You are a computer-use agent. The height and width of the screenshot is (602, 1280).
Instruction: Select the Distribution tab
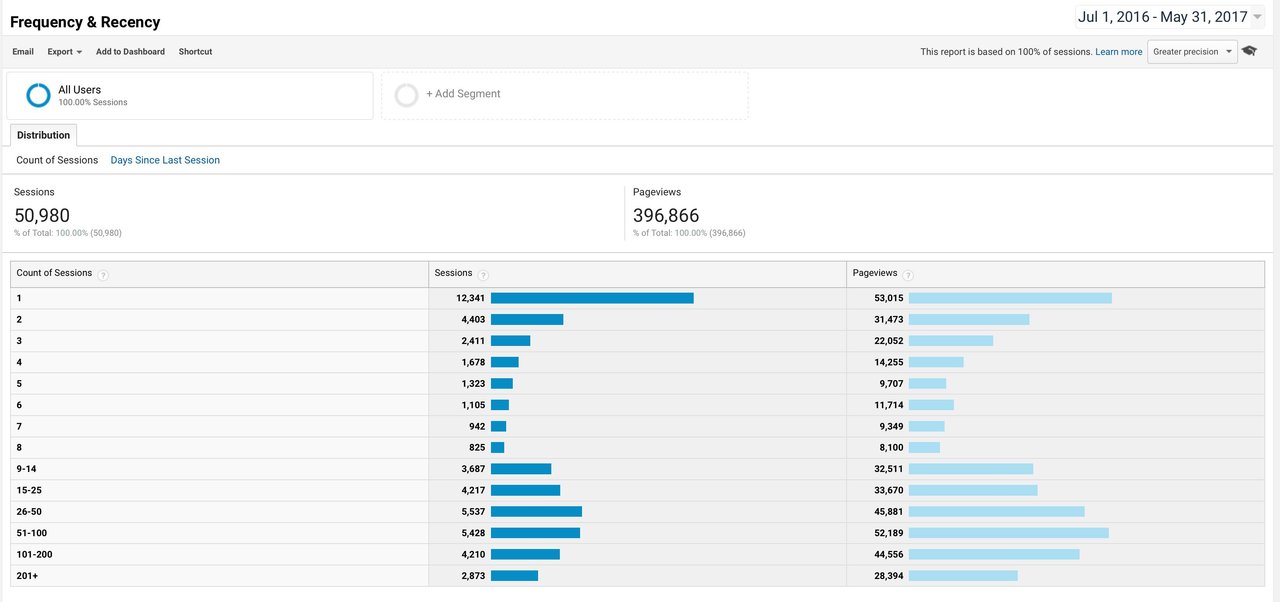(43, 135)
